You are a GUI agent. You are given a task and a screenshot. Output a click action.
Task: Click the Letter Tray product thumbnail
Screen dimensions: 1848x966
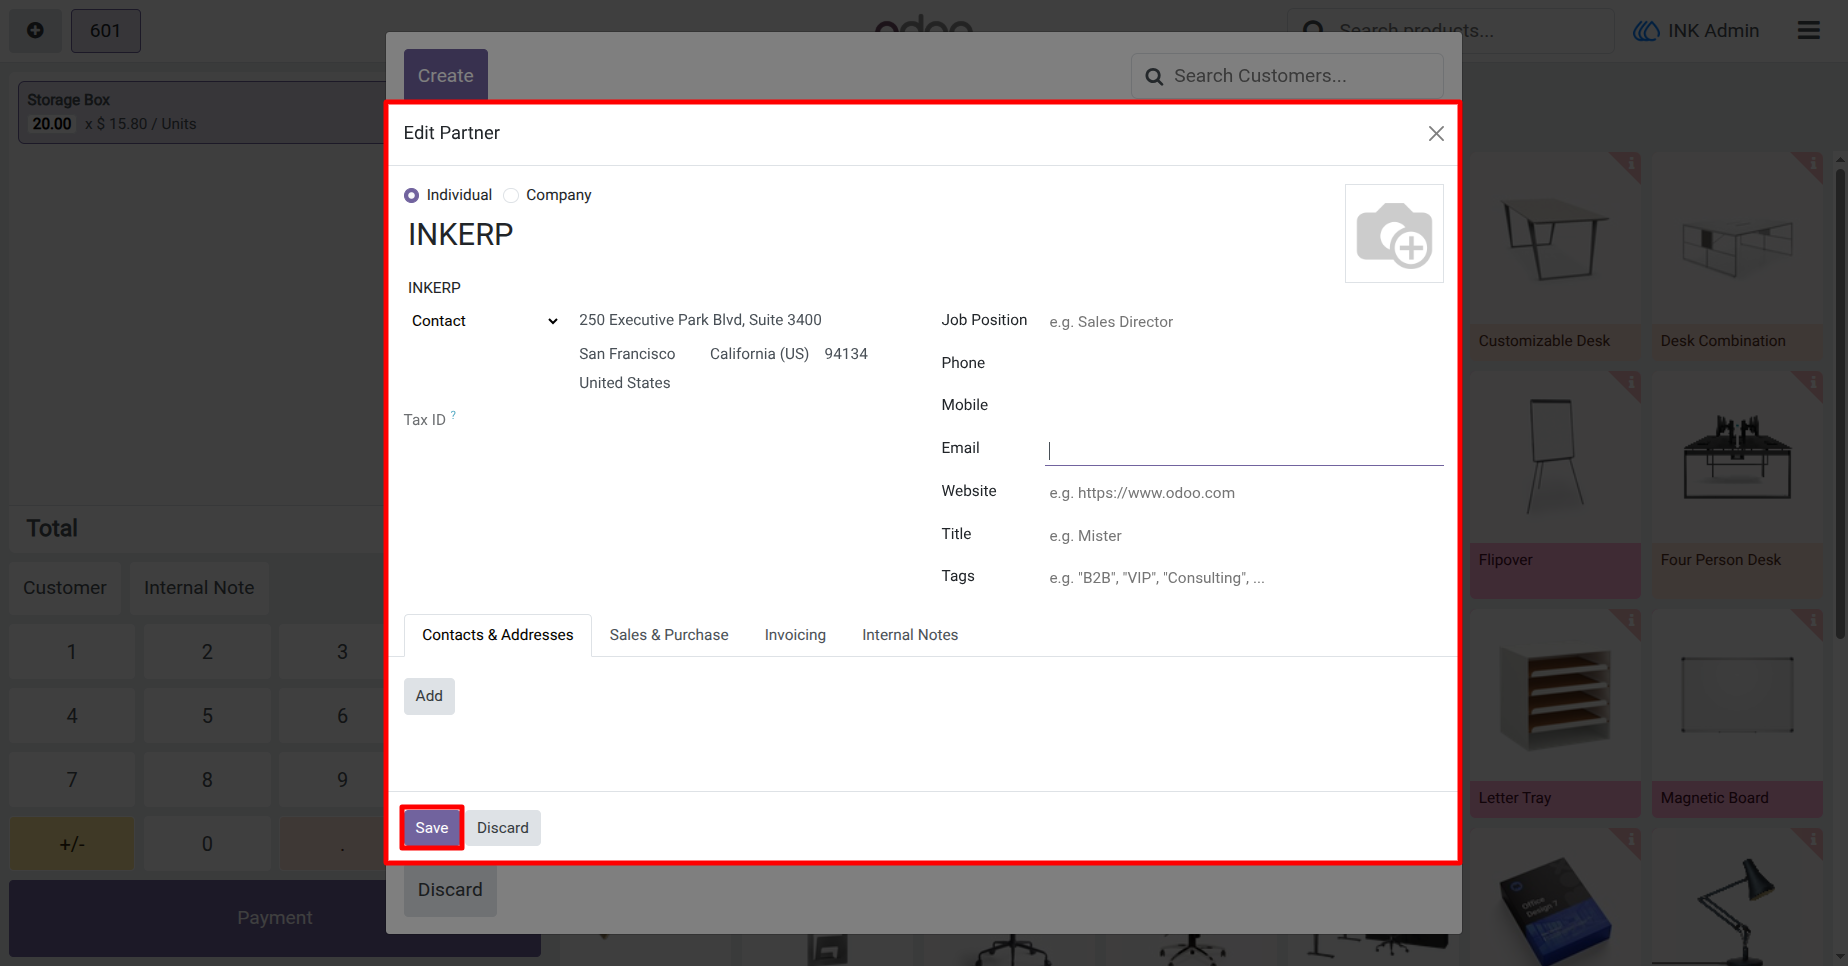point(1555,695)
